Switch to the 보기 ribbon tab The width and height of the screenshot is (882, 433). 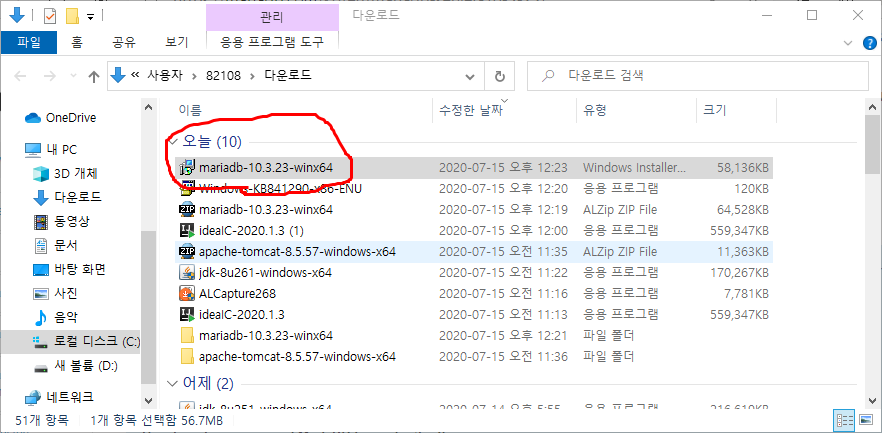(x=177, y=42)
